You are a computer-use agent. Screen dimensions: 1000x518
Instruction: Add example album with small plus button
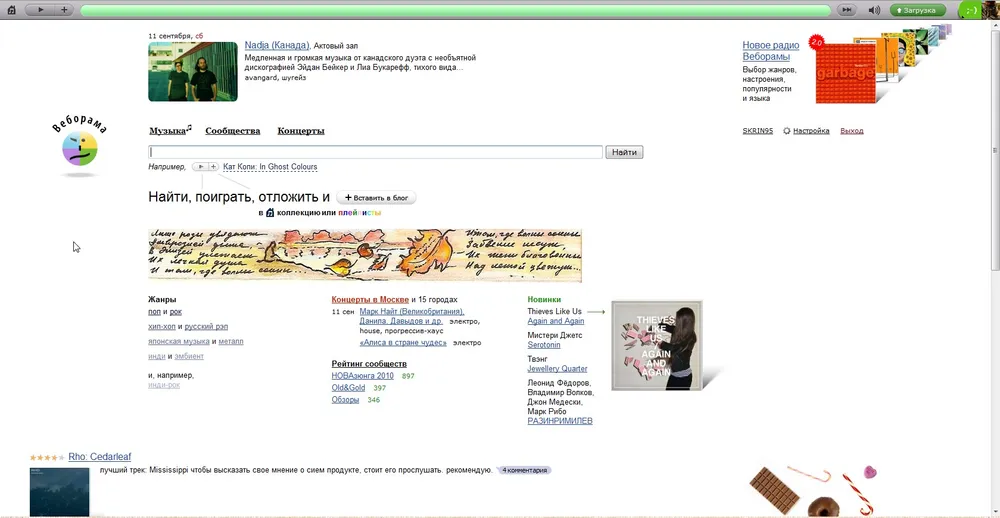[214, 166]
